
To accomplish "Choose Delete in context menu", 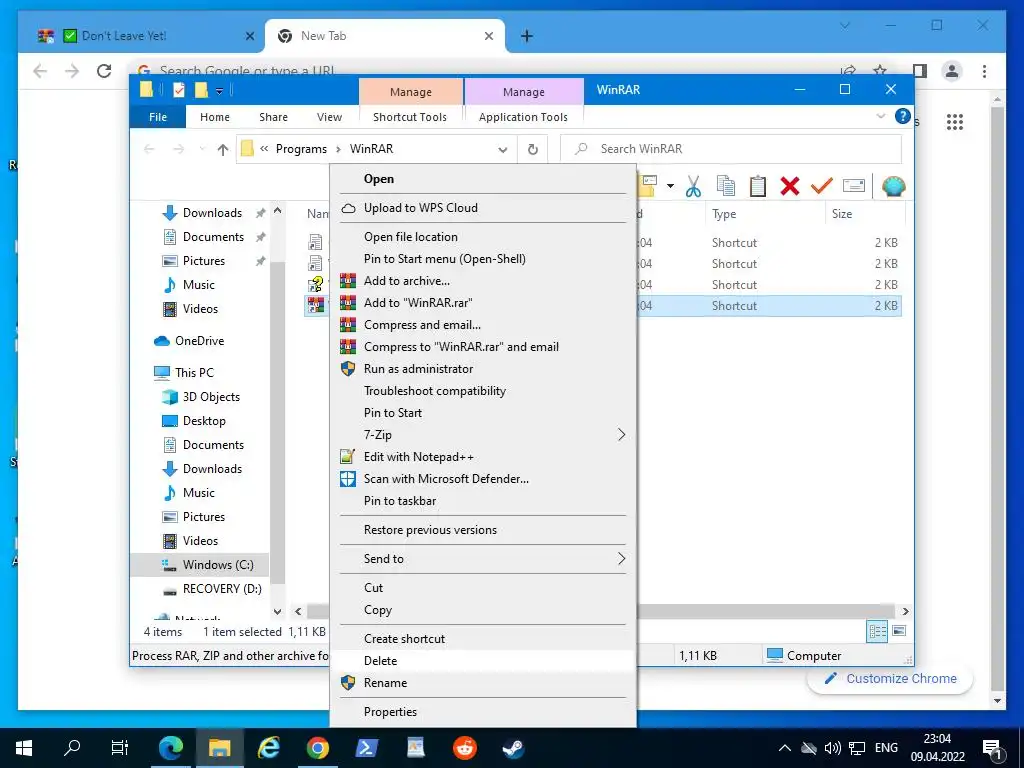I will point(483,661).
